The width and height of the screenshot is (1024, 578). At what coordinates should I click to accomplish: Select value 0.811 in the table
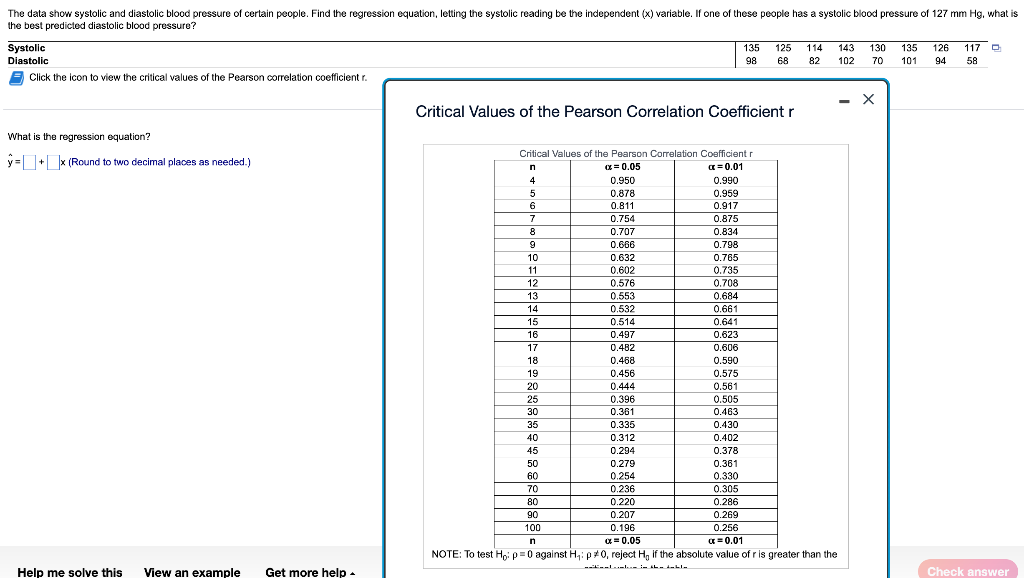[622, 206]
